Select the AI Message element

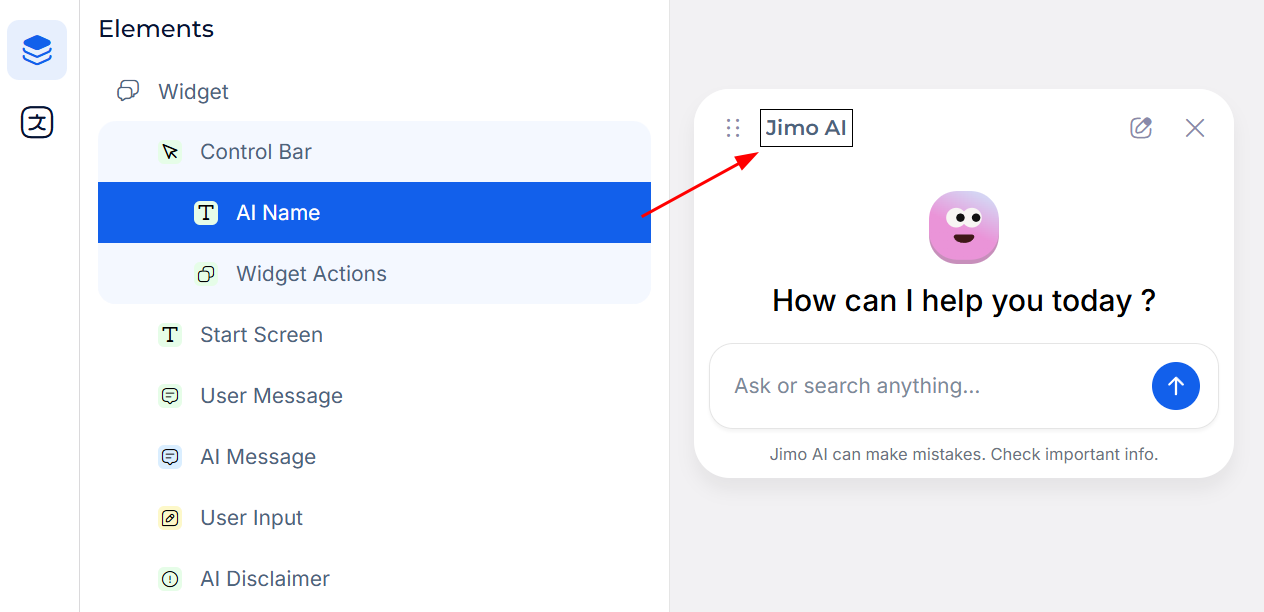coord(258,457)
